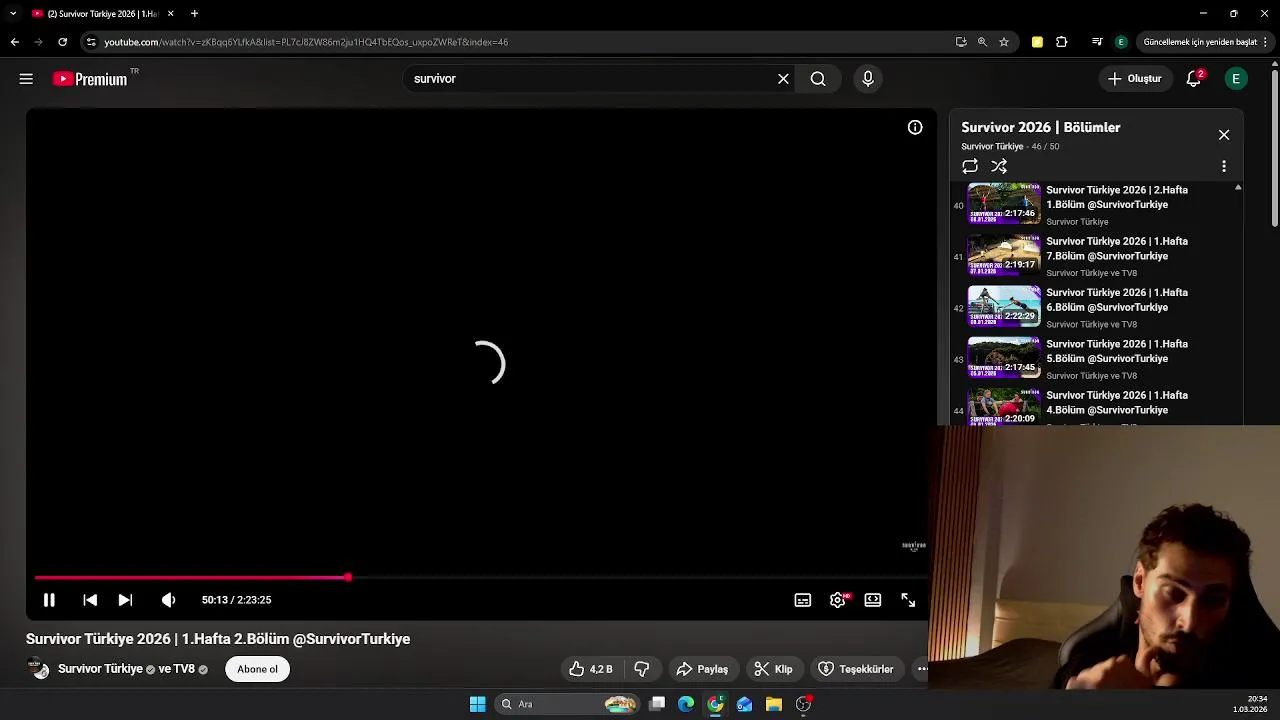
Task: Close the Survivor Türkiye browser tab
Action: click(x=170, y=14)
